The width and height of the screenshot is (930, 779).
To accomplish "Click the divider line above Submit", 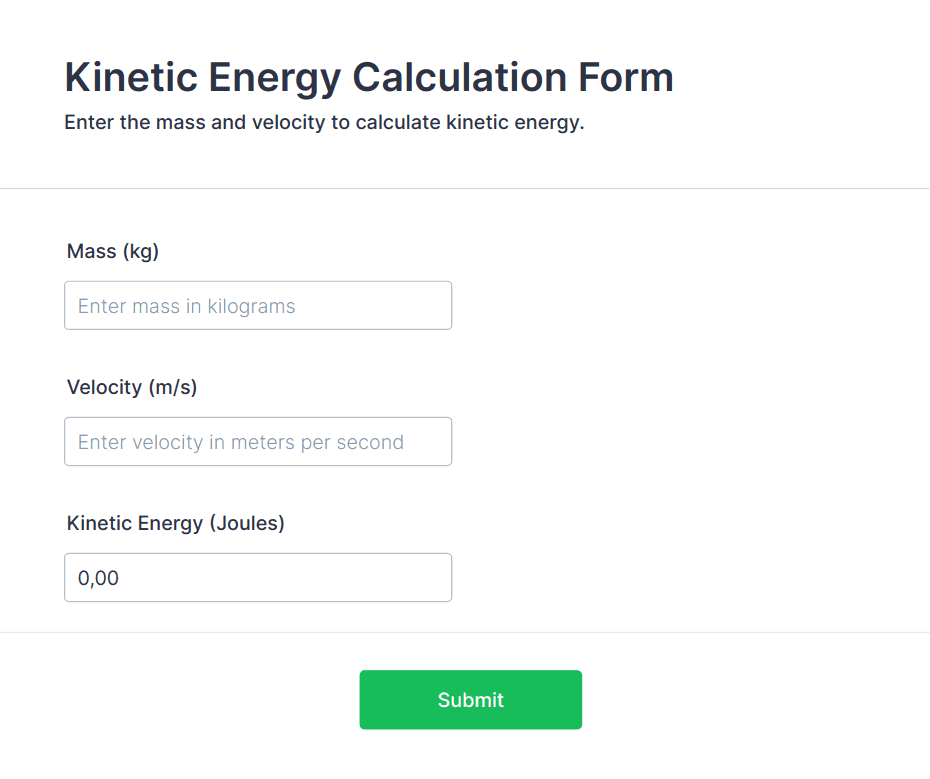I will (x=465, y=632).
